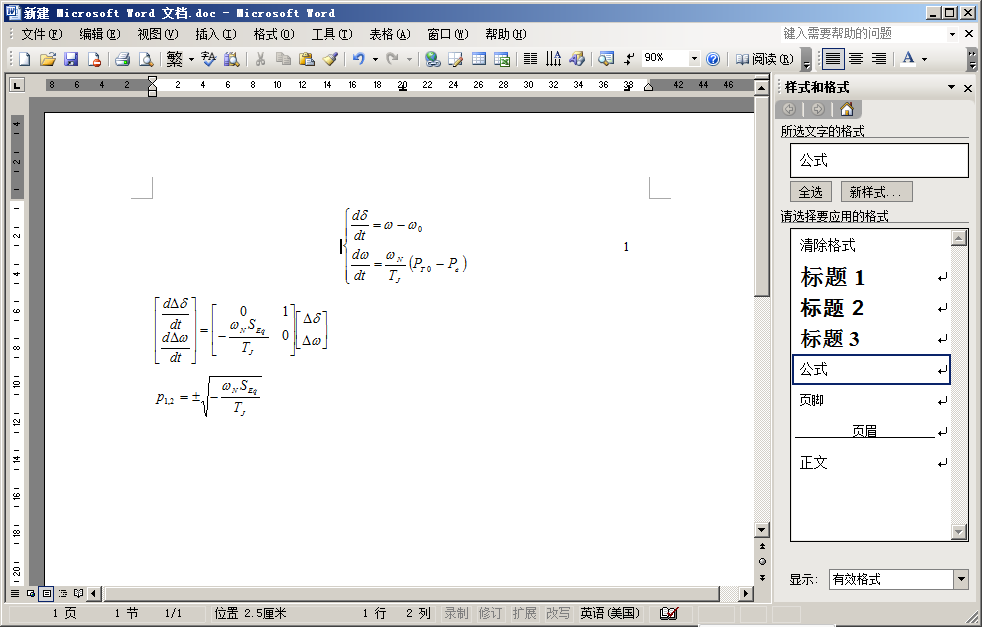The width and height of the screenshot is (982, 627).
Task: Switch to Web Layout view button
Action: click(x=31, y=593)
